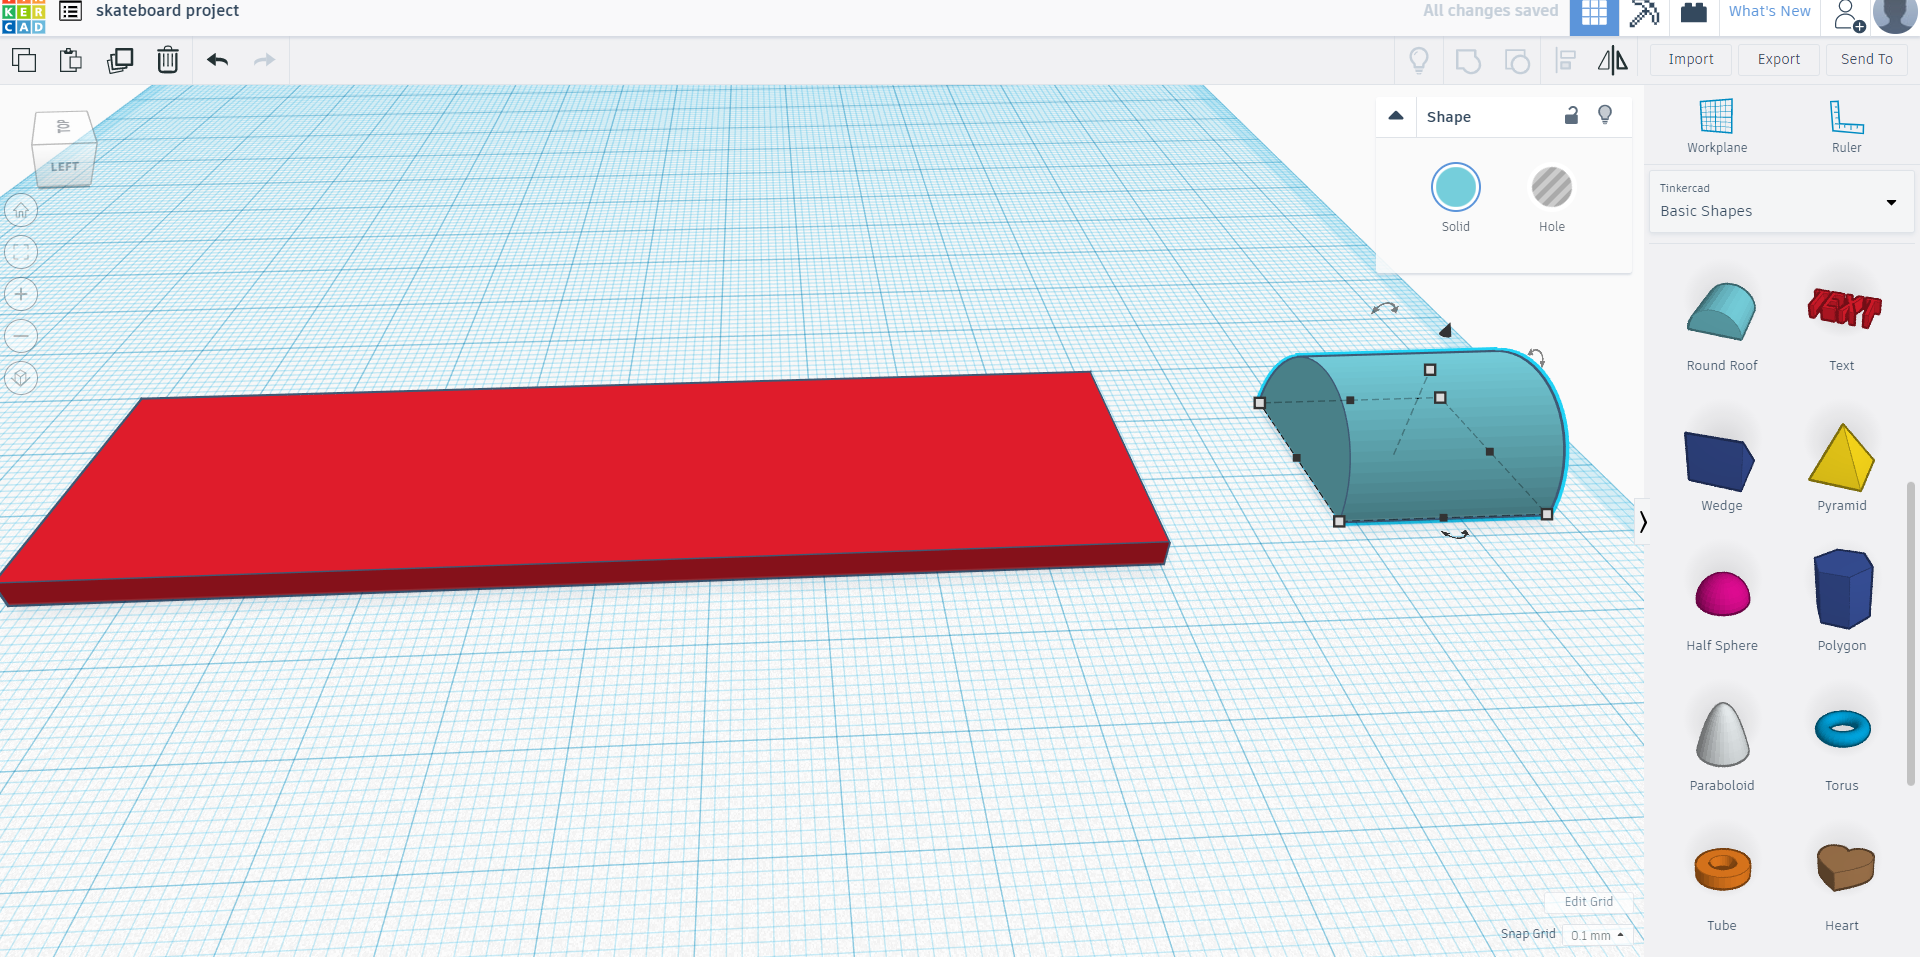The height and width of the screenshot is (957, 1920).
Task: Select the Ruler tool
Action: tap(1846, 126)
